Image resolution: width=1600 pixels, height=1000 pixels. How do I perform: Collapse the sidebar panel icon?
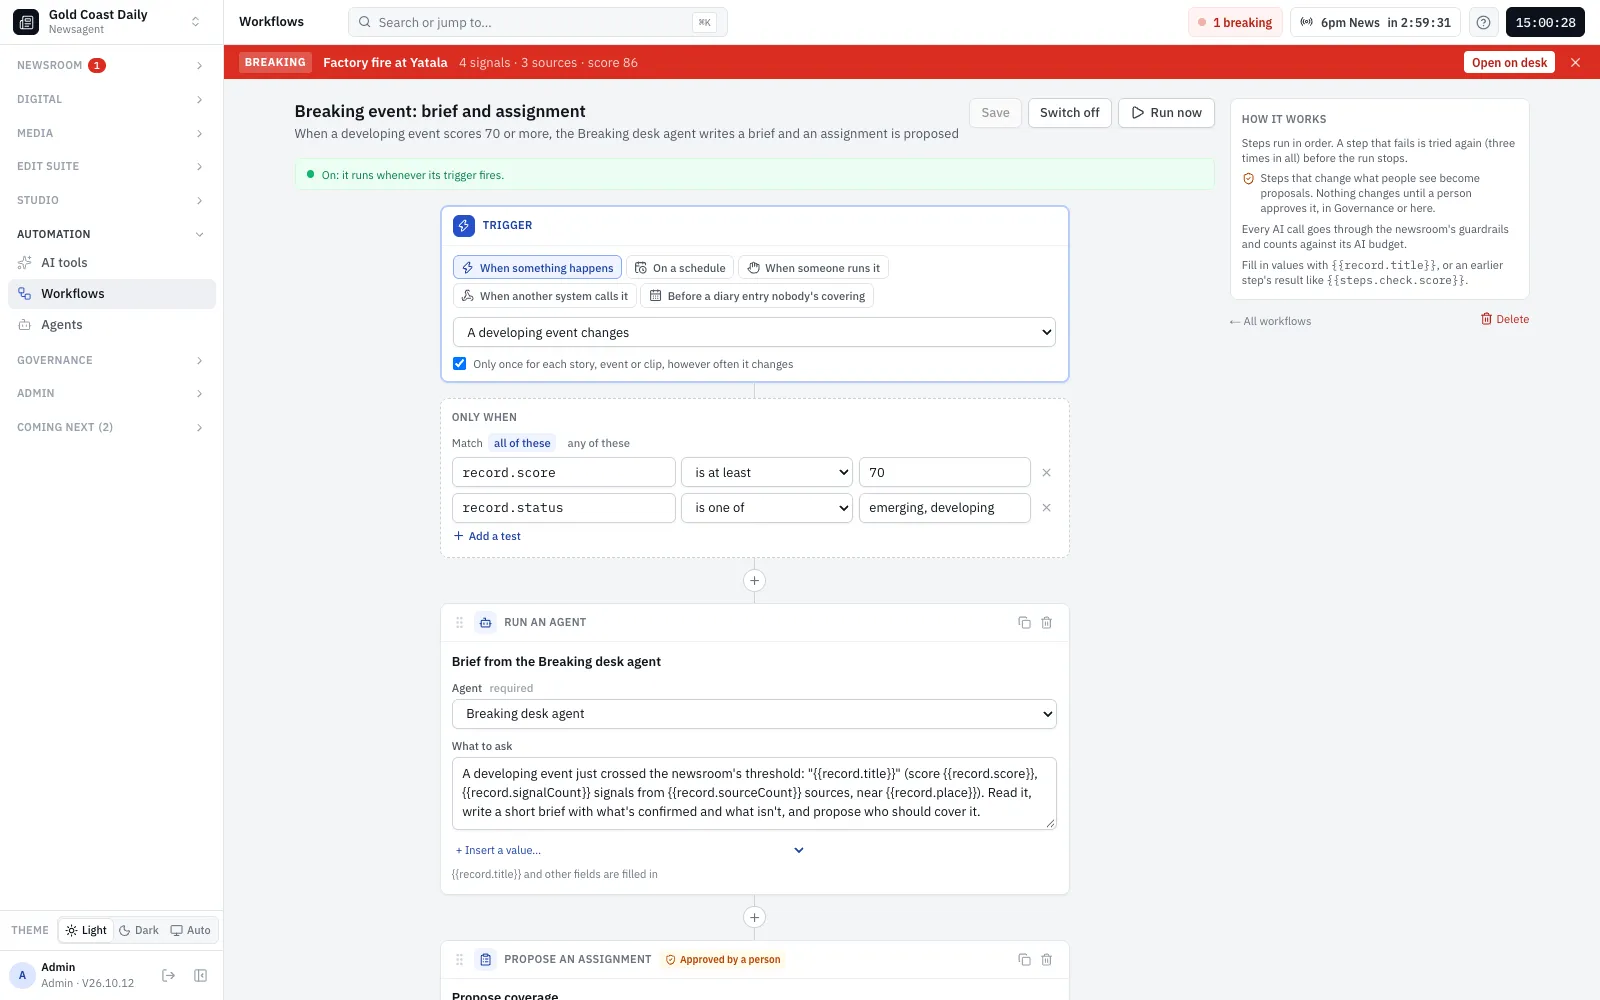(x=200, y=975)
